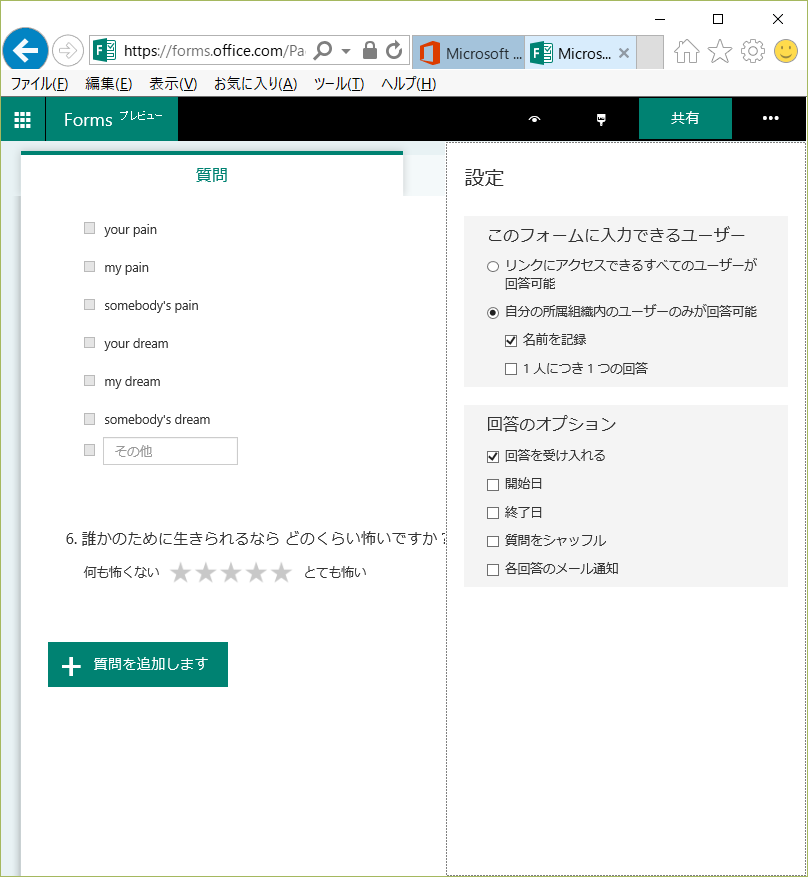Enable 質問をシャッフル checkbox

pyautogui.click(x=493, y=541)
